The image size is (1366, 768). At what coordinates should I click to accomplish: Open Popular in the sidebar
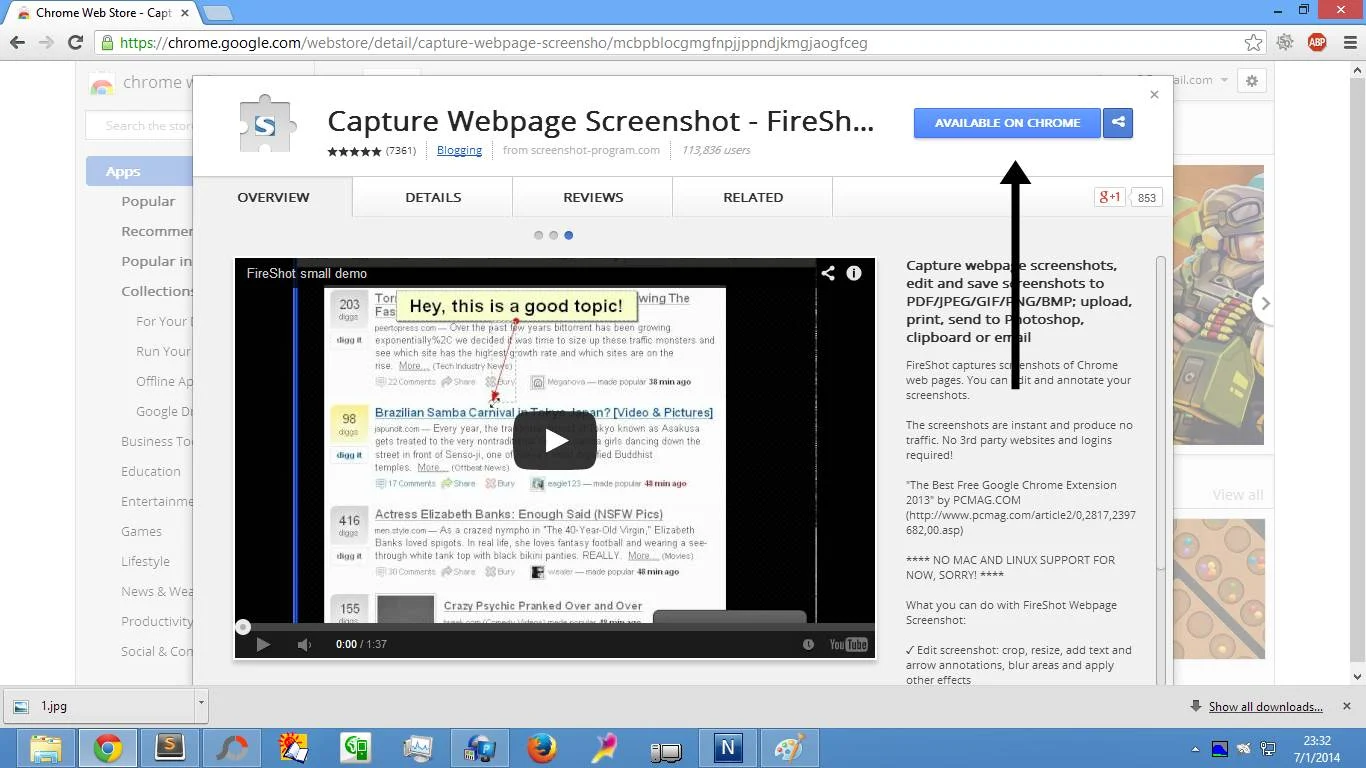(148, 201)
